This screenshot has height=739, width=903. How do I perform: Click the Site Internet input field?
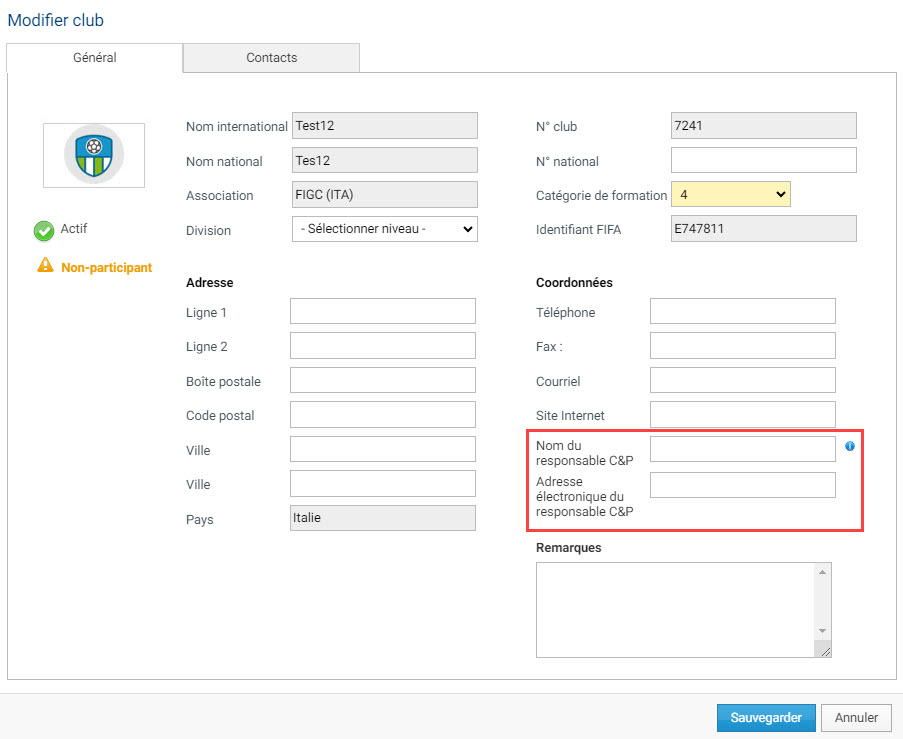coord(743,415)
